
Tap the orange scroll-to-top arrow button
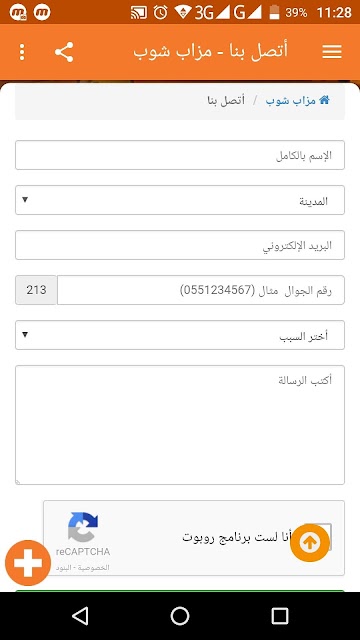[310, 542]
